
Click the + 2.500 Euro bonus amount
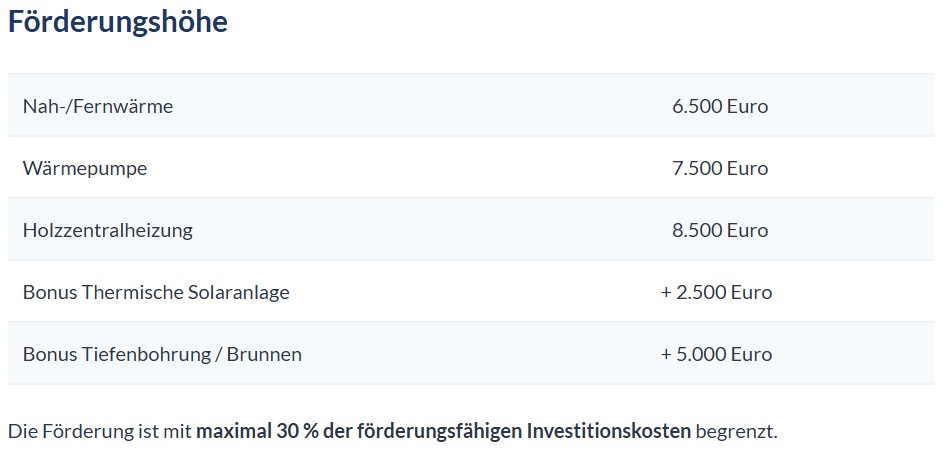point(716,292)
